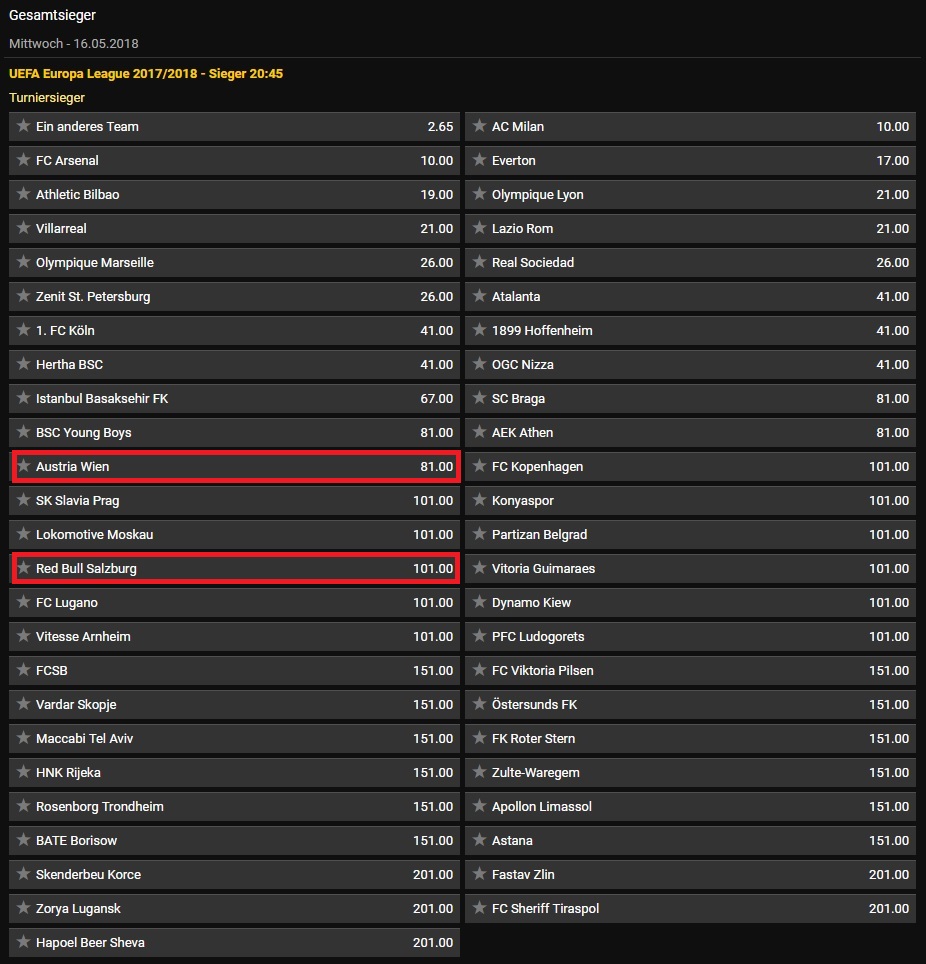Image resolution: width=926 pixels, height=964 pixels.
Task: Star the Olympique Lyon row
Action: point(480,194)
